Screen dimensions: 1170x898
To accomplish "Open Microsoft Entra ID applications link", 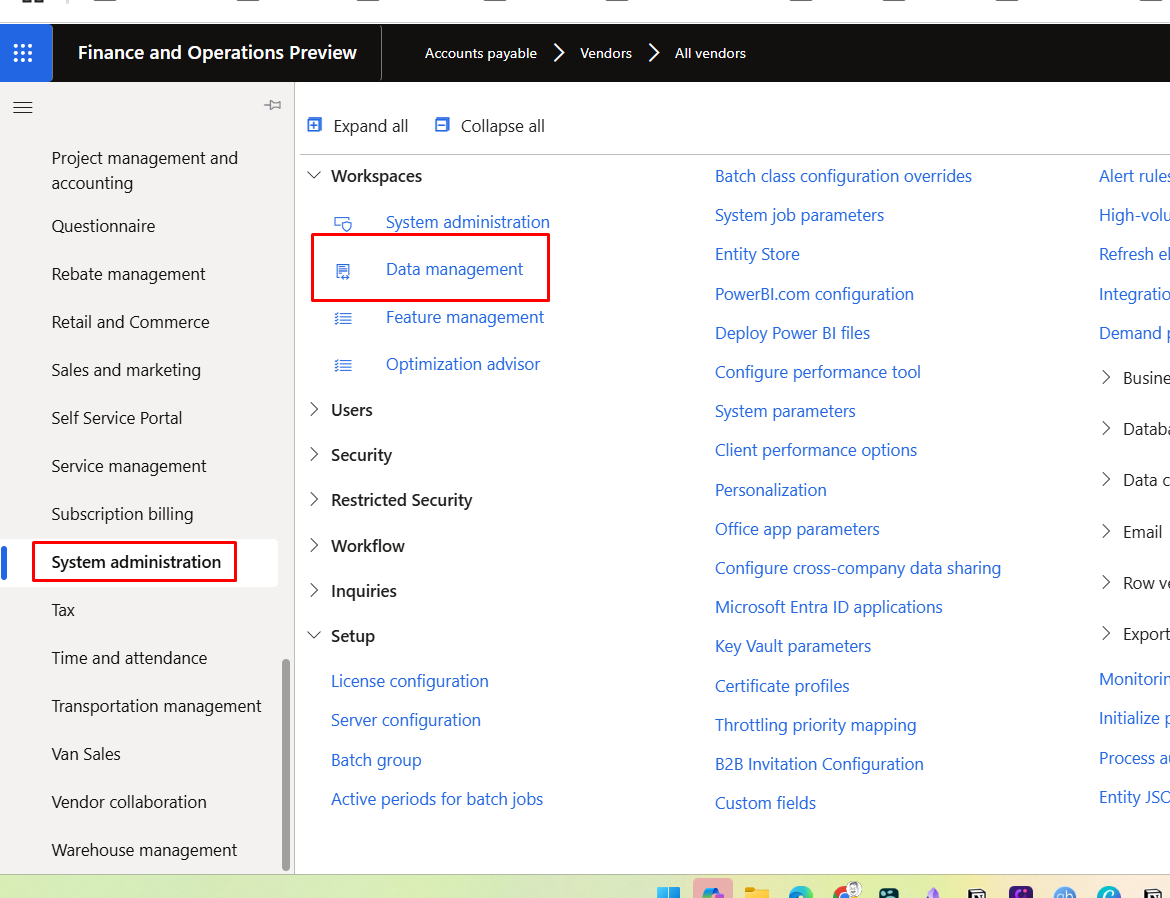I will pos(828,607).
